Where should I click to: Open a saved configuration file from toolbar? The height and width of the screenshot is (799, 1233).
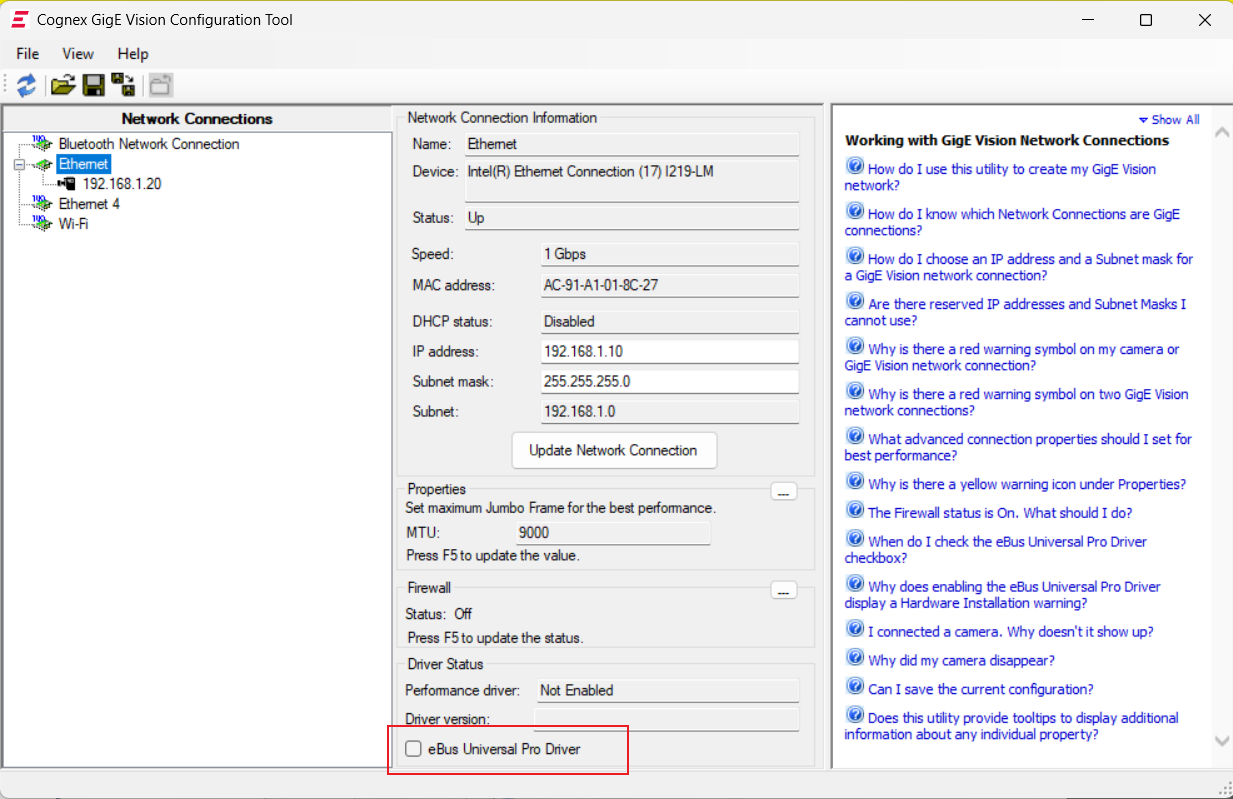(62, 85)
